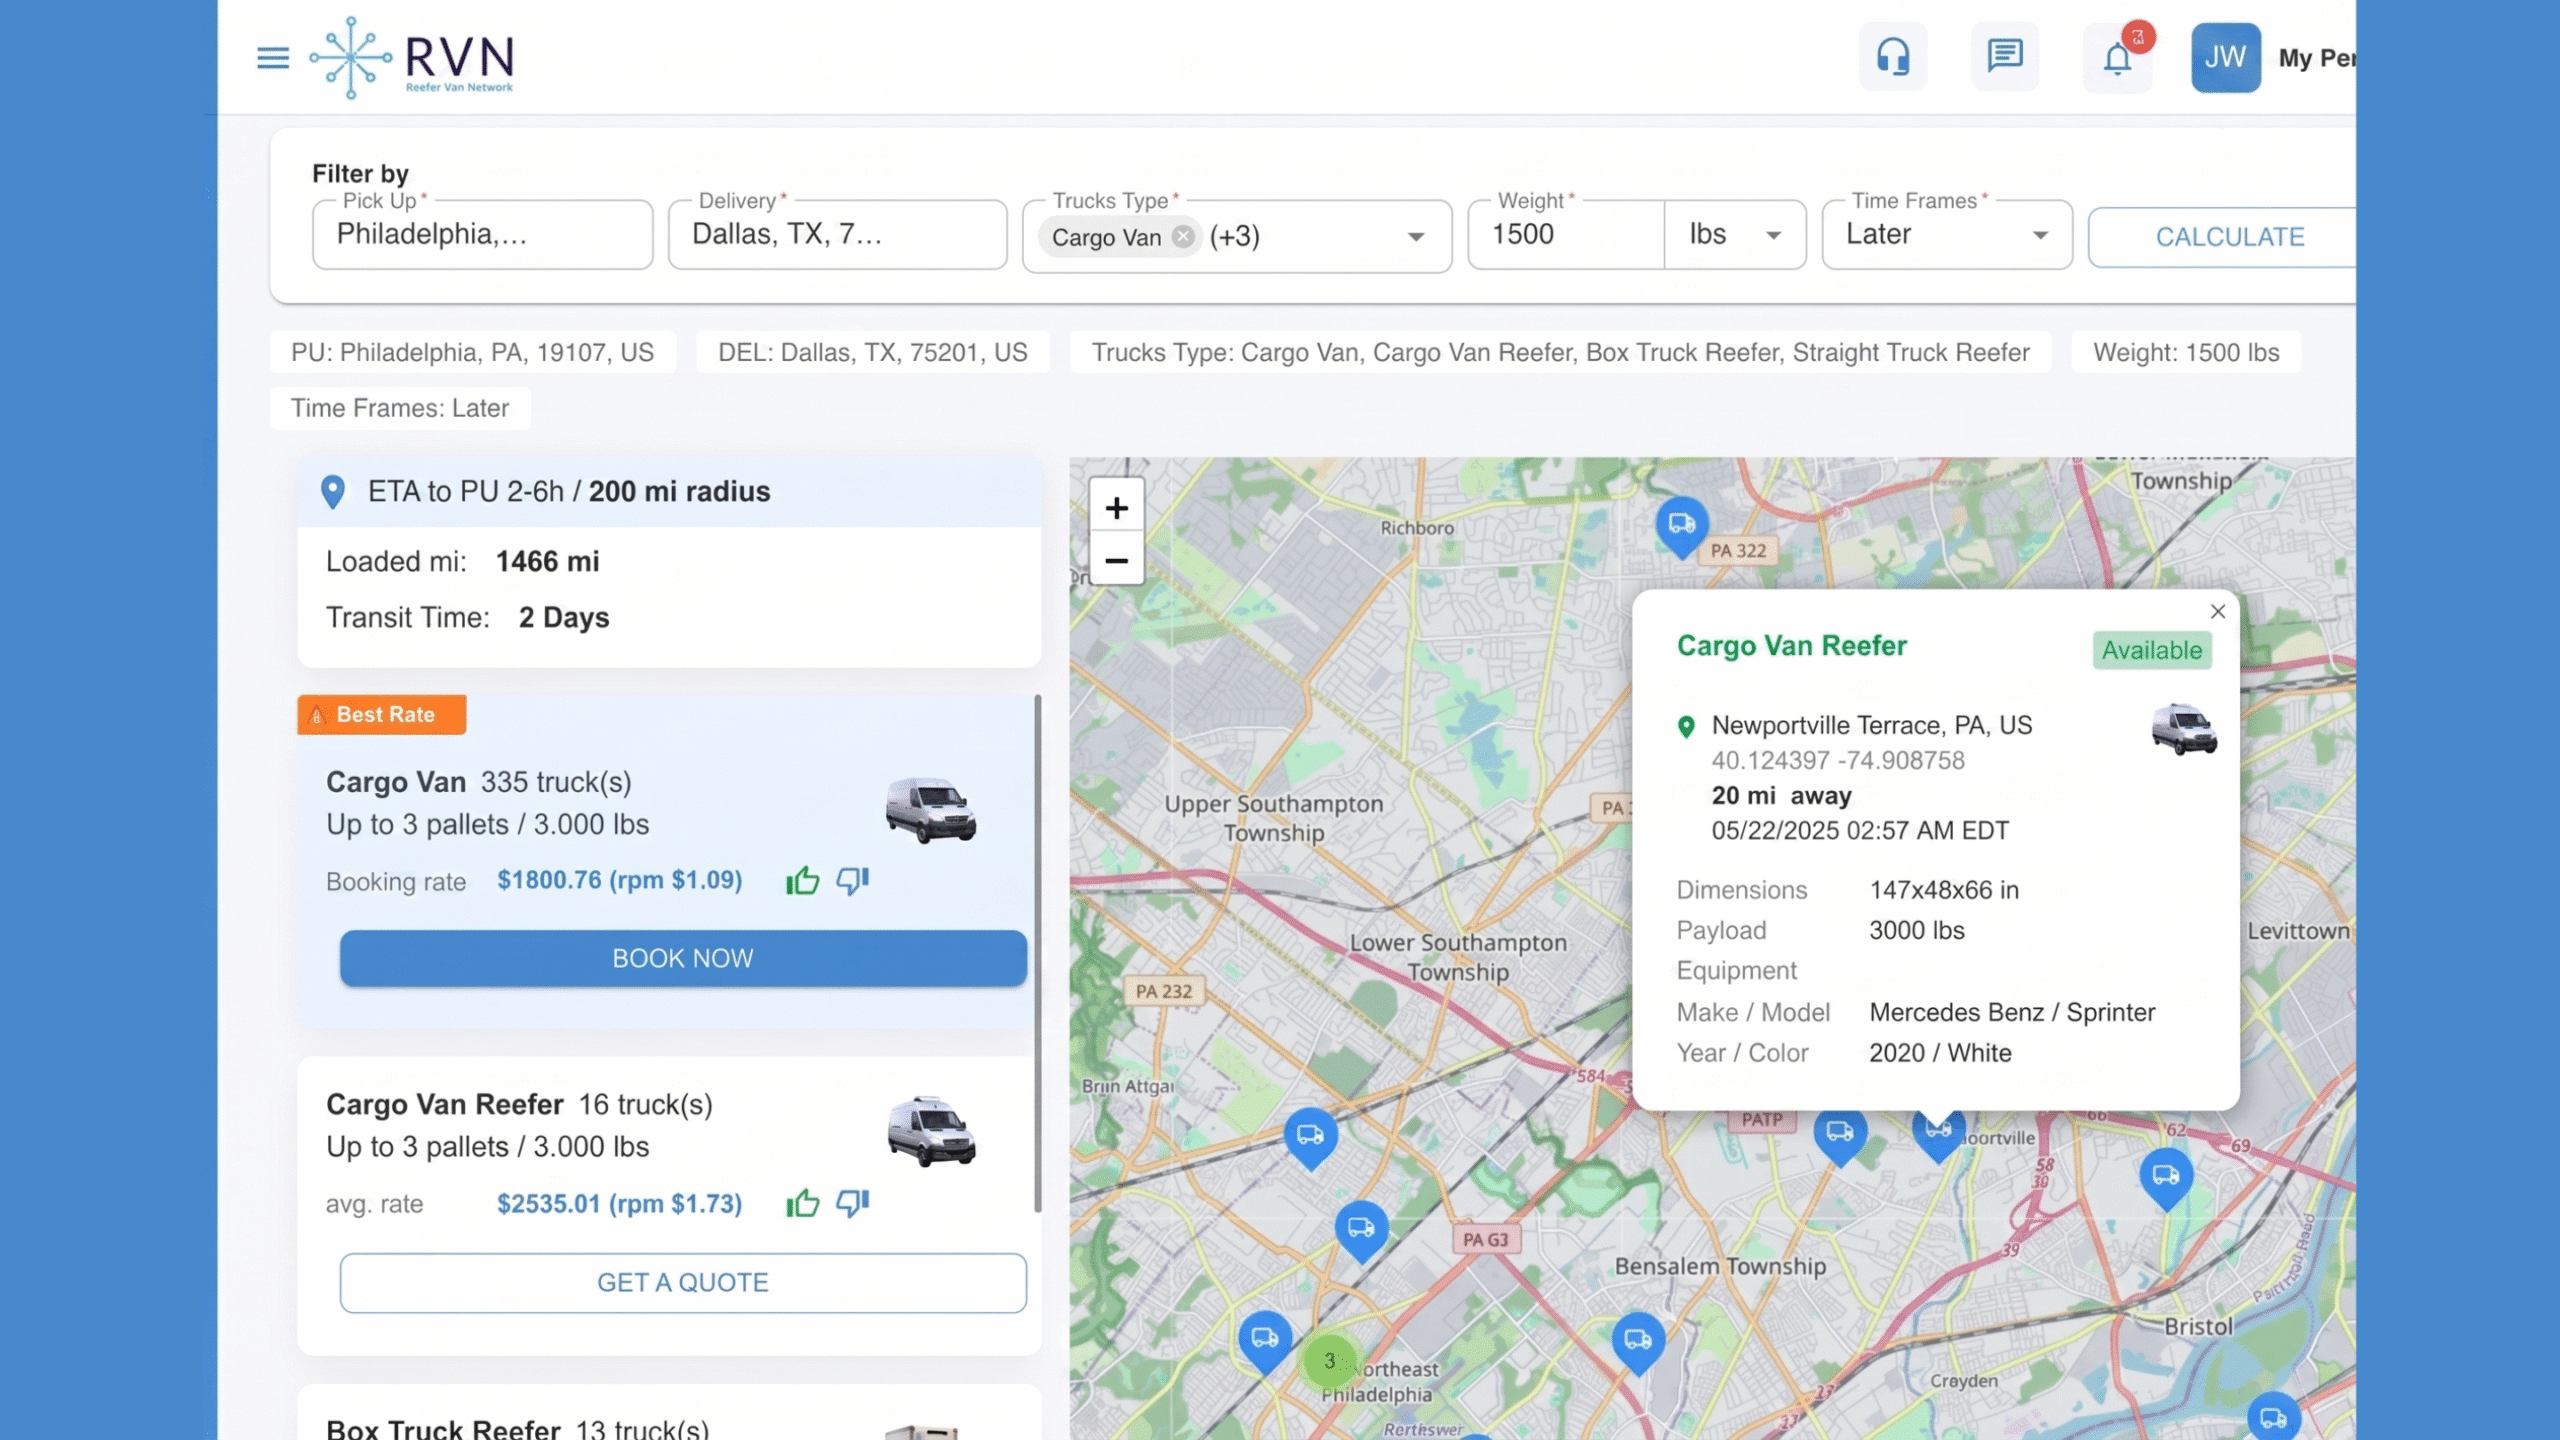This screenshot has height=1440, width=2560.
Task: Thumbs up the Cargo Van booking rate
Action: click(x=802, y=881)
